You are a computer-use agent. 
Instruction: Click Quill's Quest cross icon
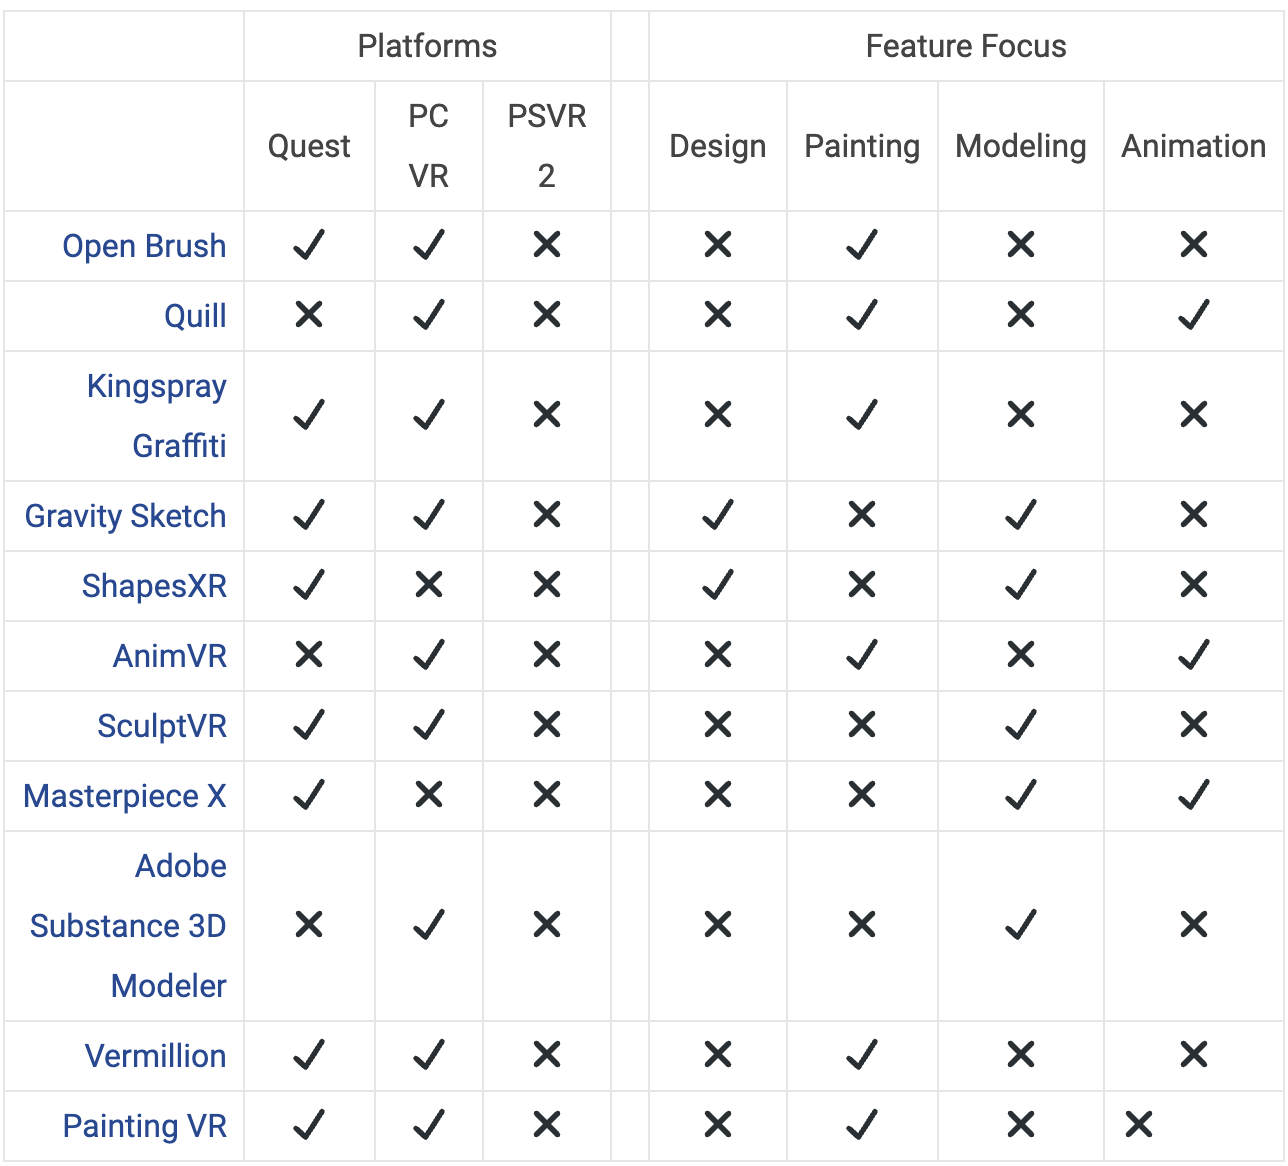click(309, 315)
